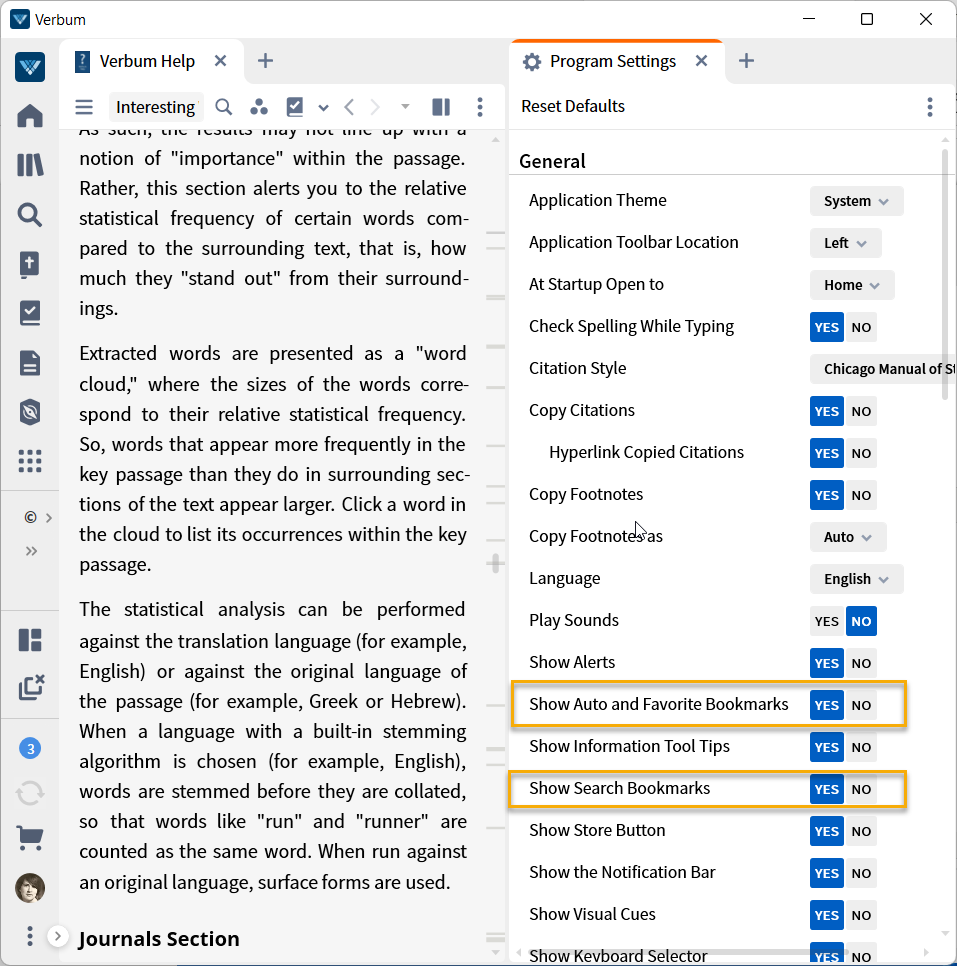Set Show Alerts to NO

tap(861, 664)
